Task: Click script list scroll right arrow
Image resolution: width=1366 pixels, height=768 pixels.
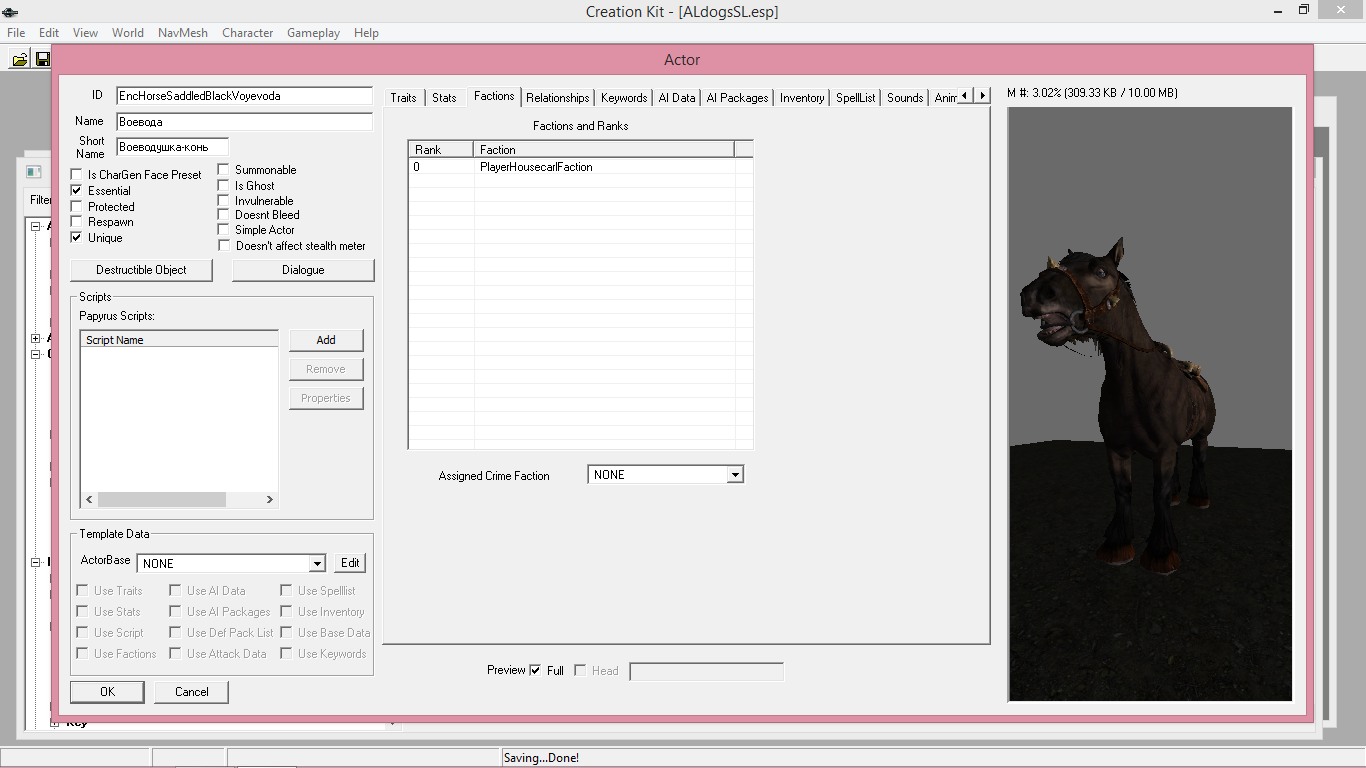Action: tap(269, 499)
